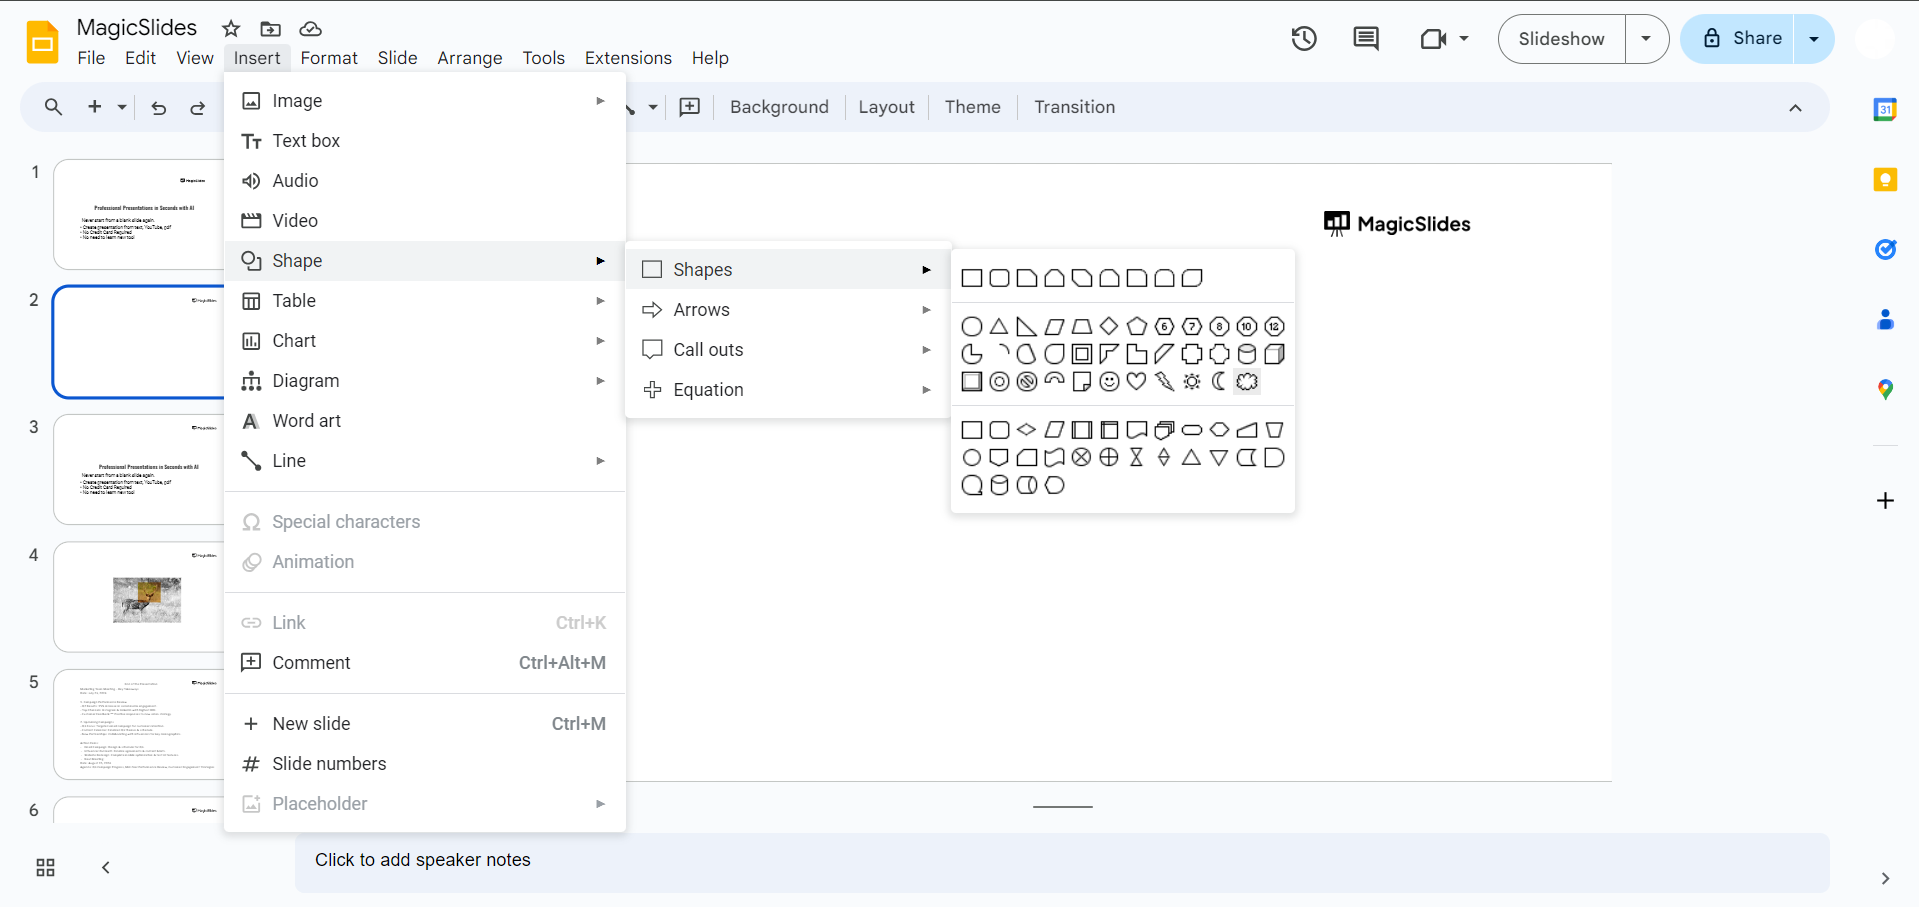The width and height of the screenshot is (1919, 907).
Task: Open version history clock icon
Action: 1304,39
